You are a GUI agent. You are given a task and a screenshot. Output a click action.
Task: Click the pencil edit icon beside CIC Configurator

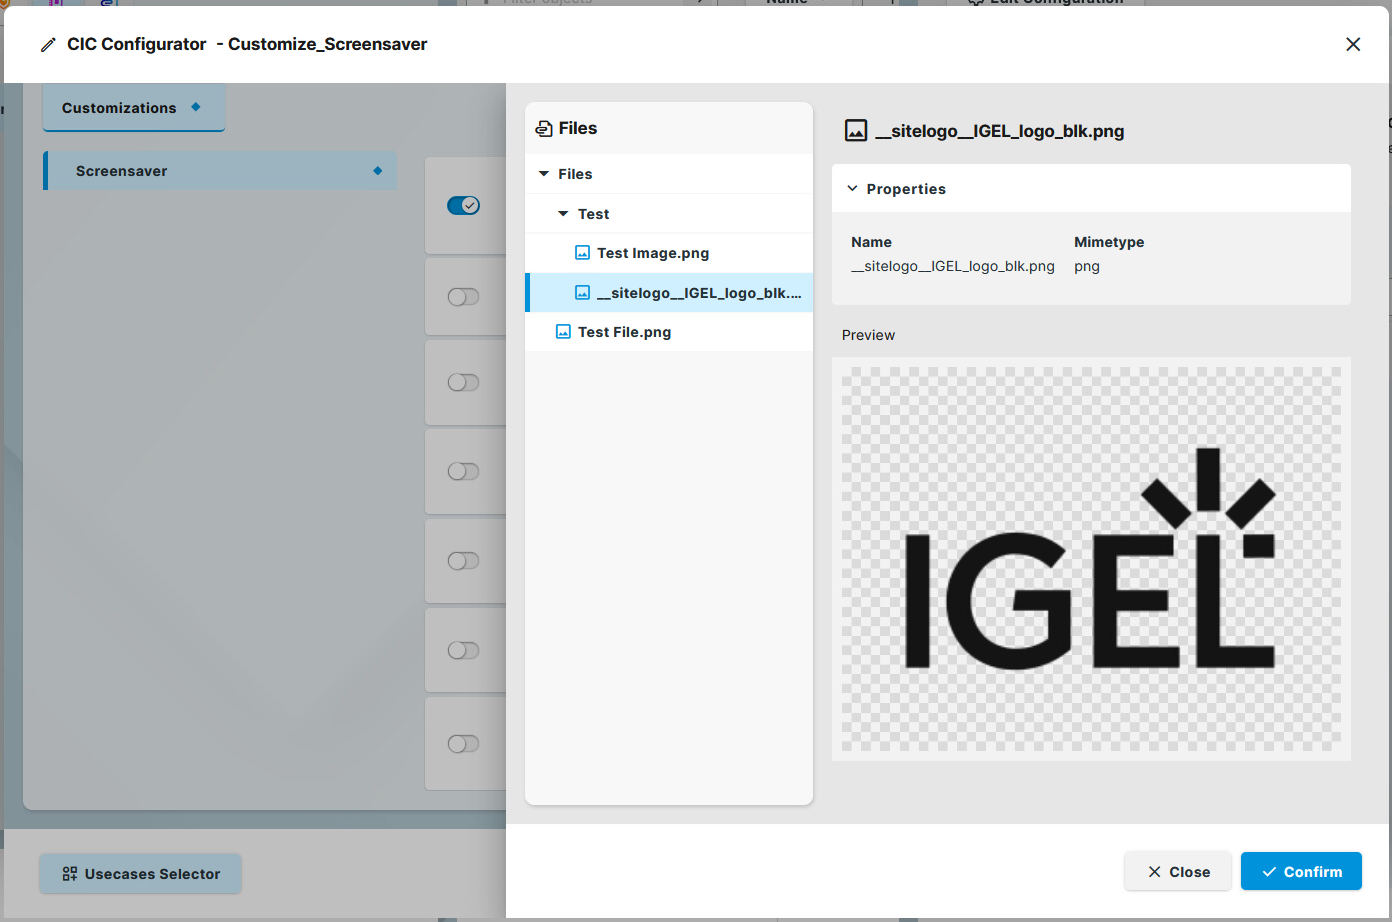click(48, 45)
